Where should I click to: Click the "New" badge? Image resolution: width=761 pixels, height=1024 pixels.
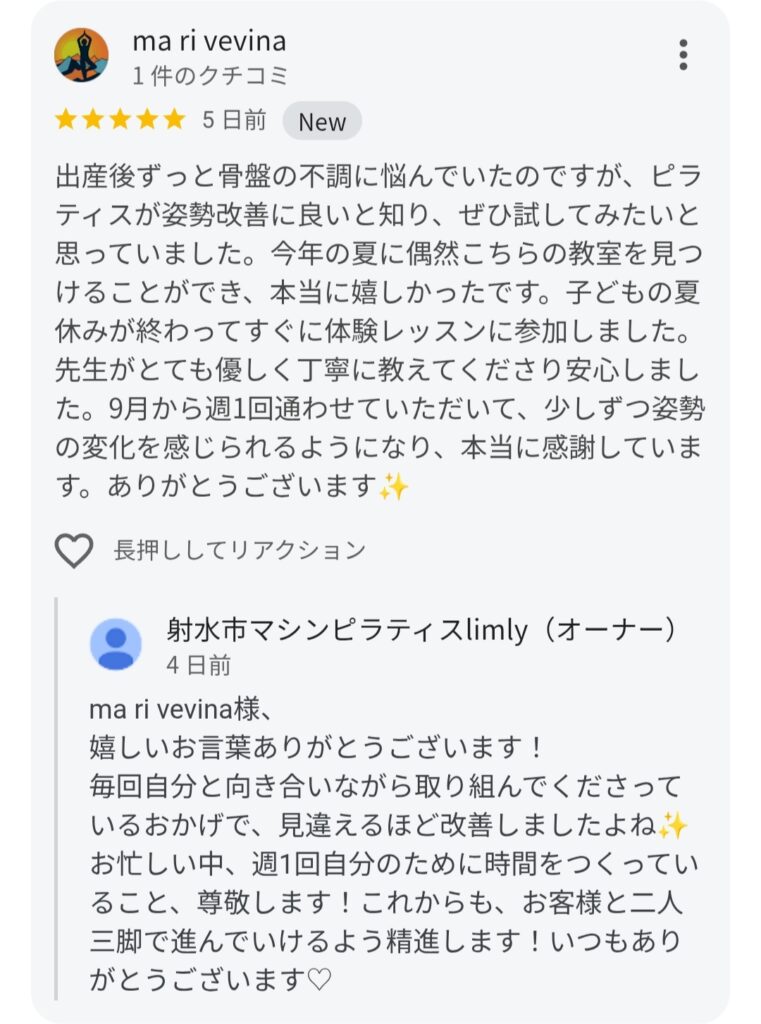pyautogui.click(x=322, y=122)
